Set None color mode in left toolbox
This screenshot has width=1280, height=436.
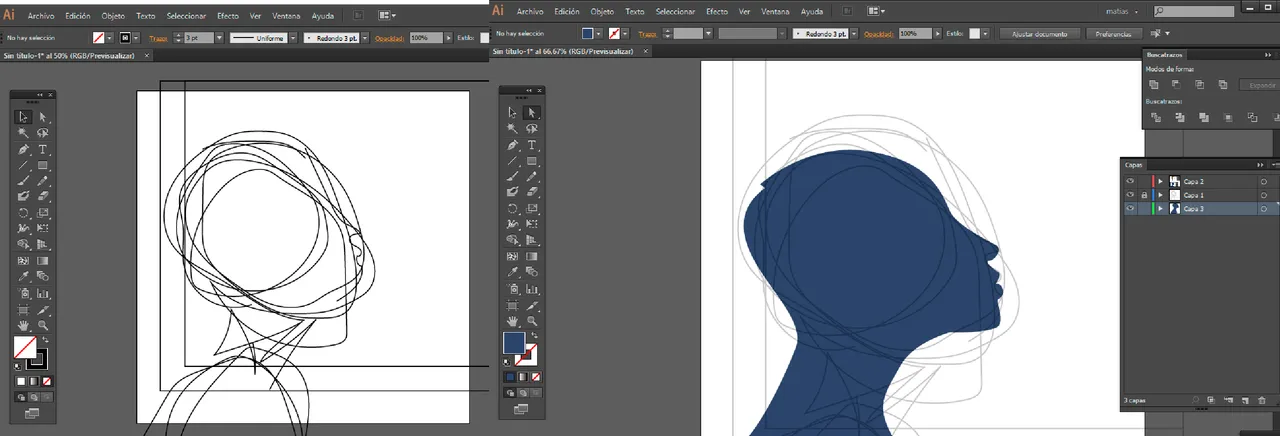47,381
